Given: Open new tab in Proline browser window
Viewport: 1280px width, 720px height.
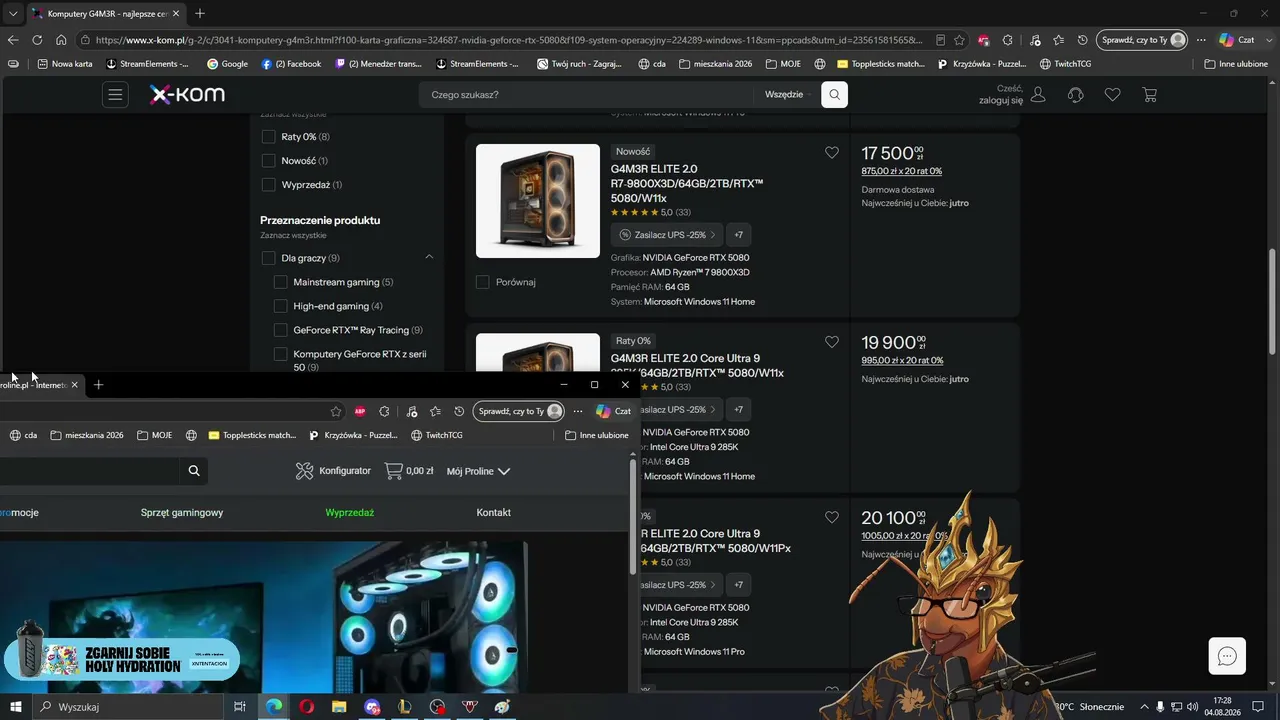Looking at the screenshot, I should point(98,385).
